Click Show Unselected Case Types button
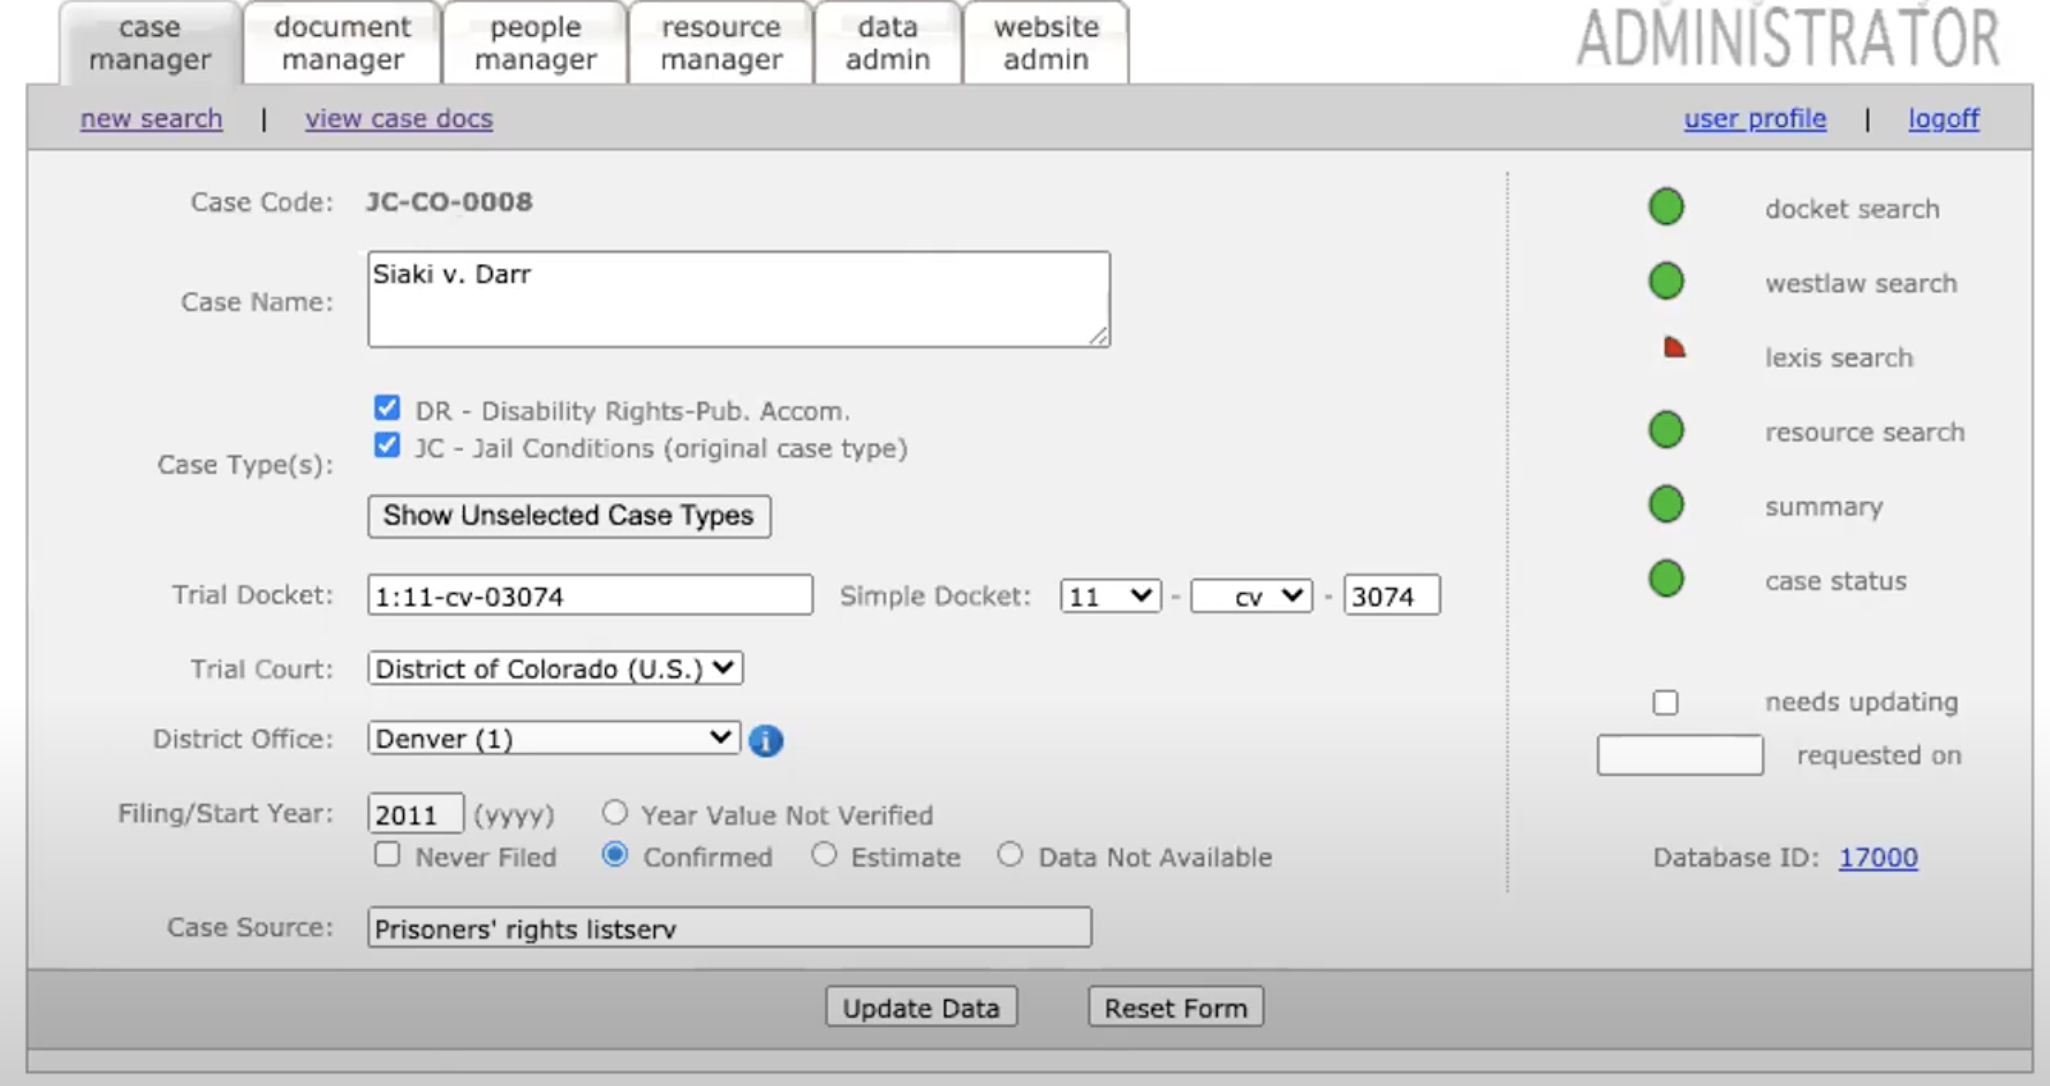 tap(568, 516)
